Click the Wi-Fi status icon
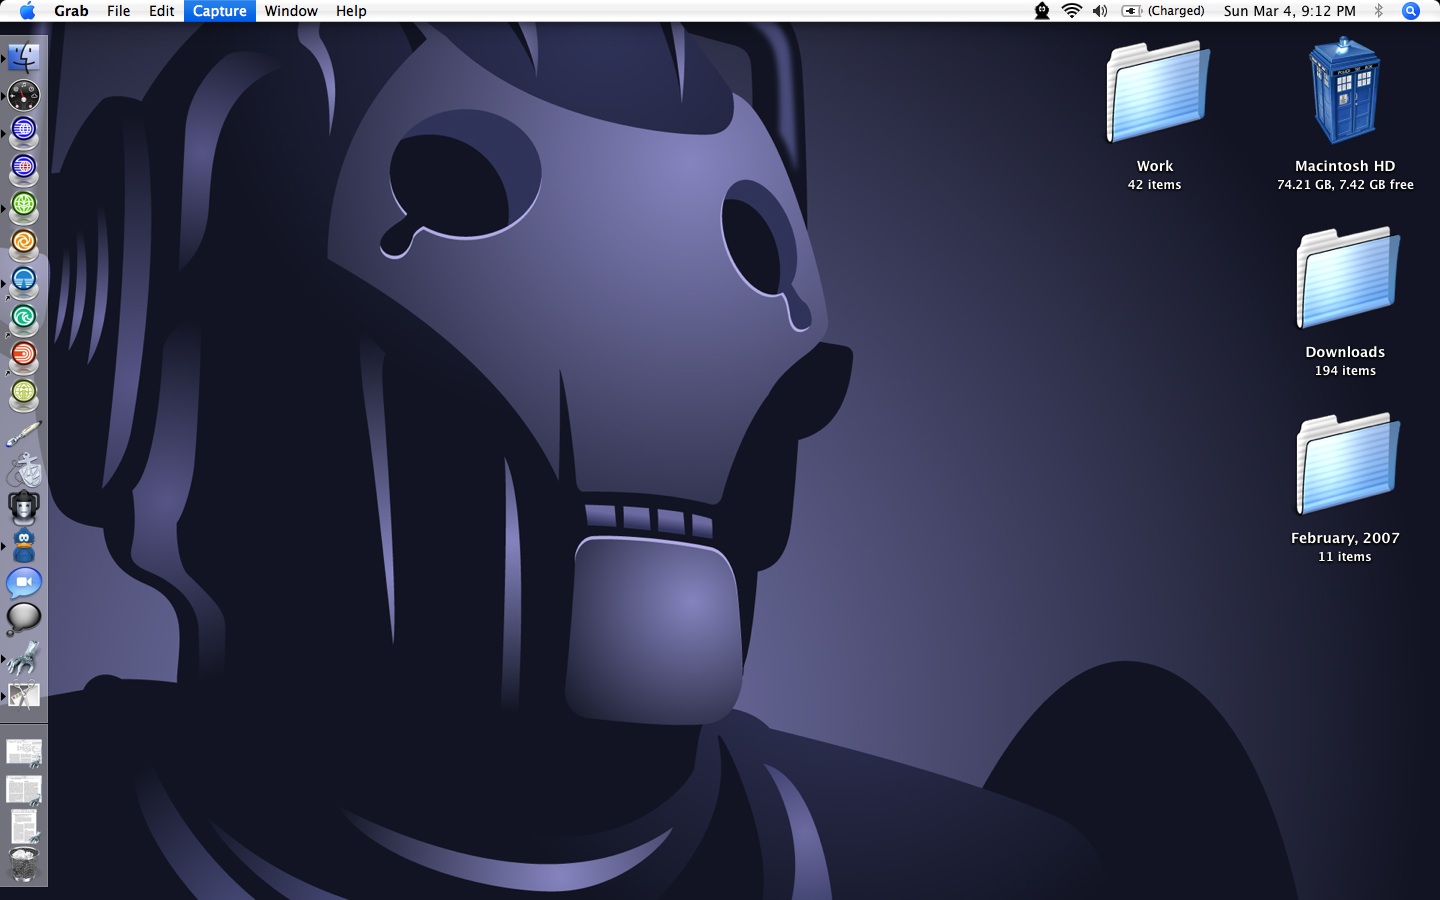Image resolution: width=1440 pixels, height=900 pixels. pos(1072,11)
